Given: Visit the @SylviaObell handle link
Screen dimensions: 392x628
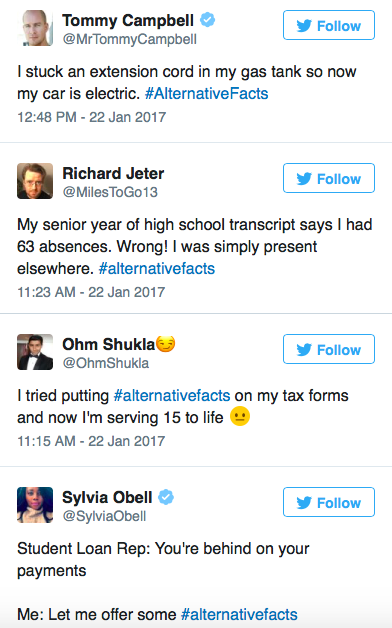Looking at the screenshot, I should [x=104, y=516].
